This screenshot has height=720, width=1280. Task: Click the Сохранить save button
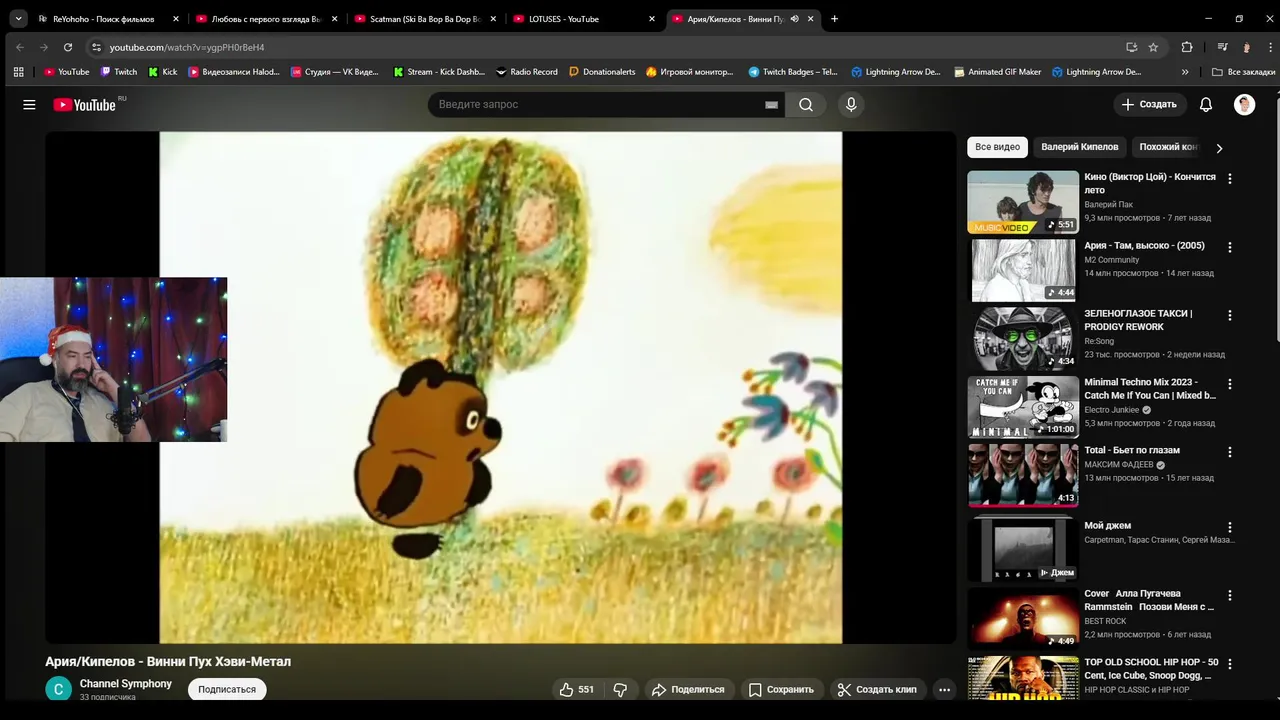tap(781, 689)
